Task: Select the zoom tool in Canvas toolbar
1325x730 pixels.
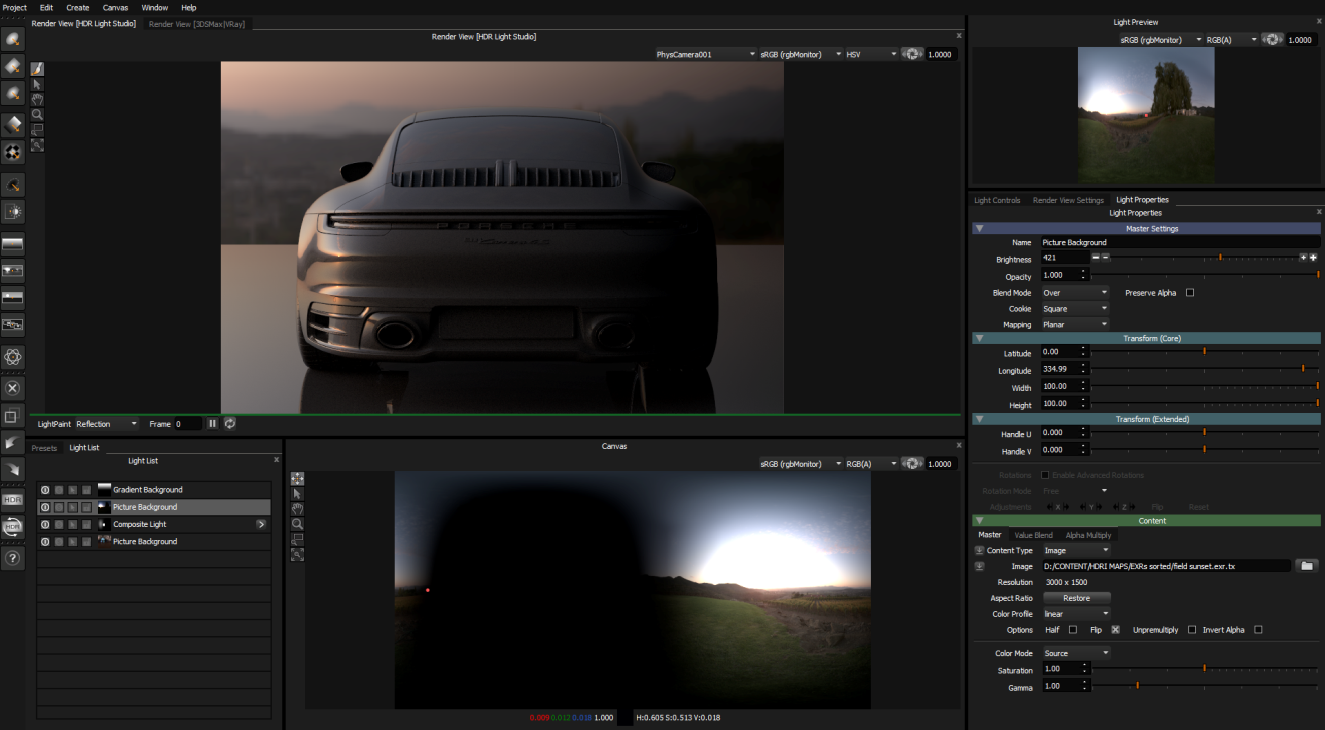Action: pyautogui.click(x=297, y=524)
